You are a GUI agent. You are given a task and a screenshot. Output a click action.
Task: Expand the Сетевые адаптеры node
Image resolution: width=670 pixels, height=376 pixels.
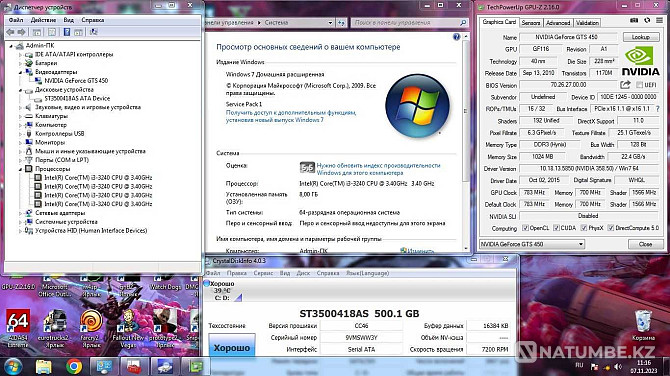tap(20, 213)
